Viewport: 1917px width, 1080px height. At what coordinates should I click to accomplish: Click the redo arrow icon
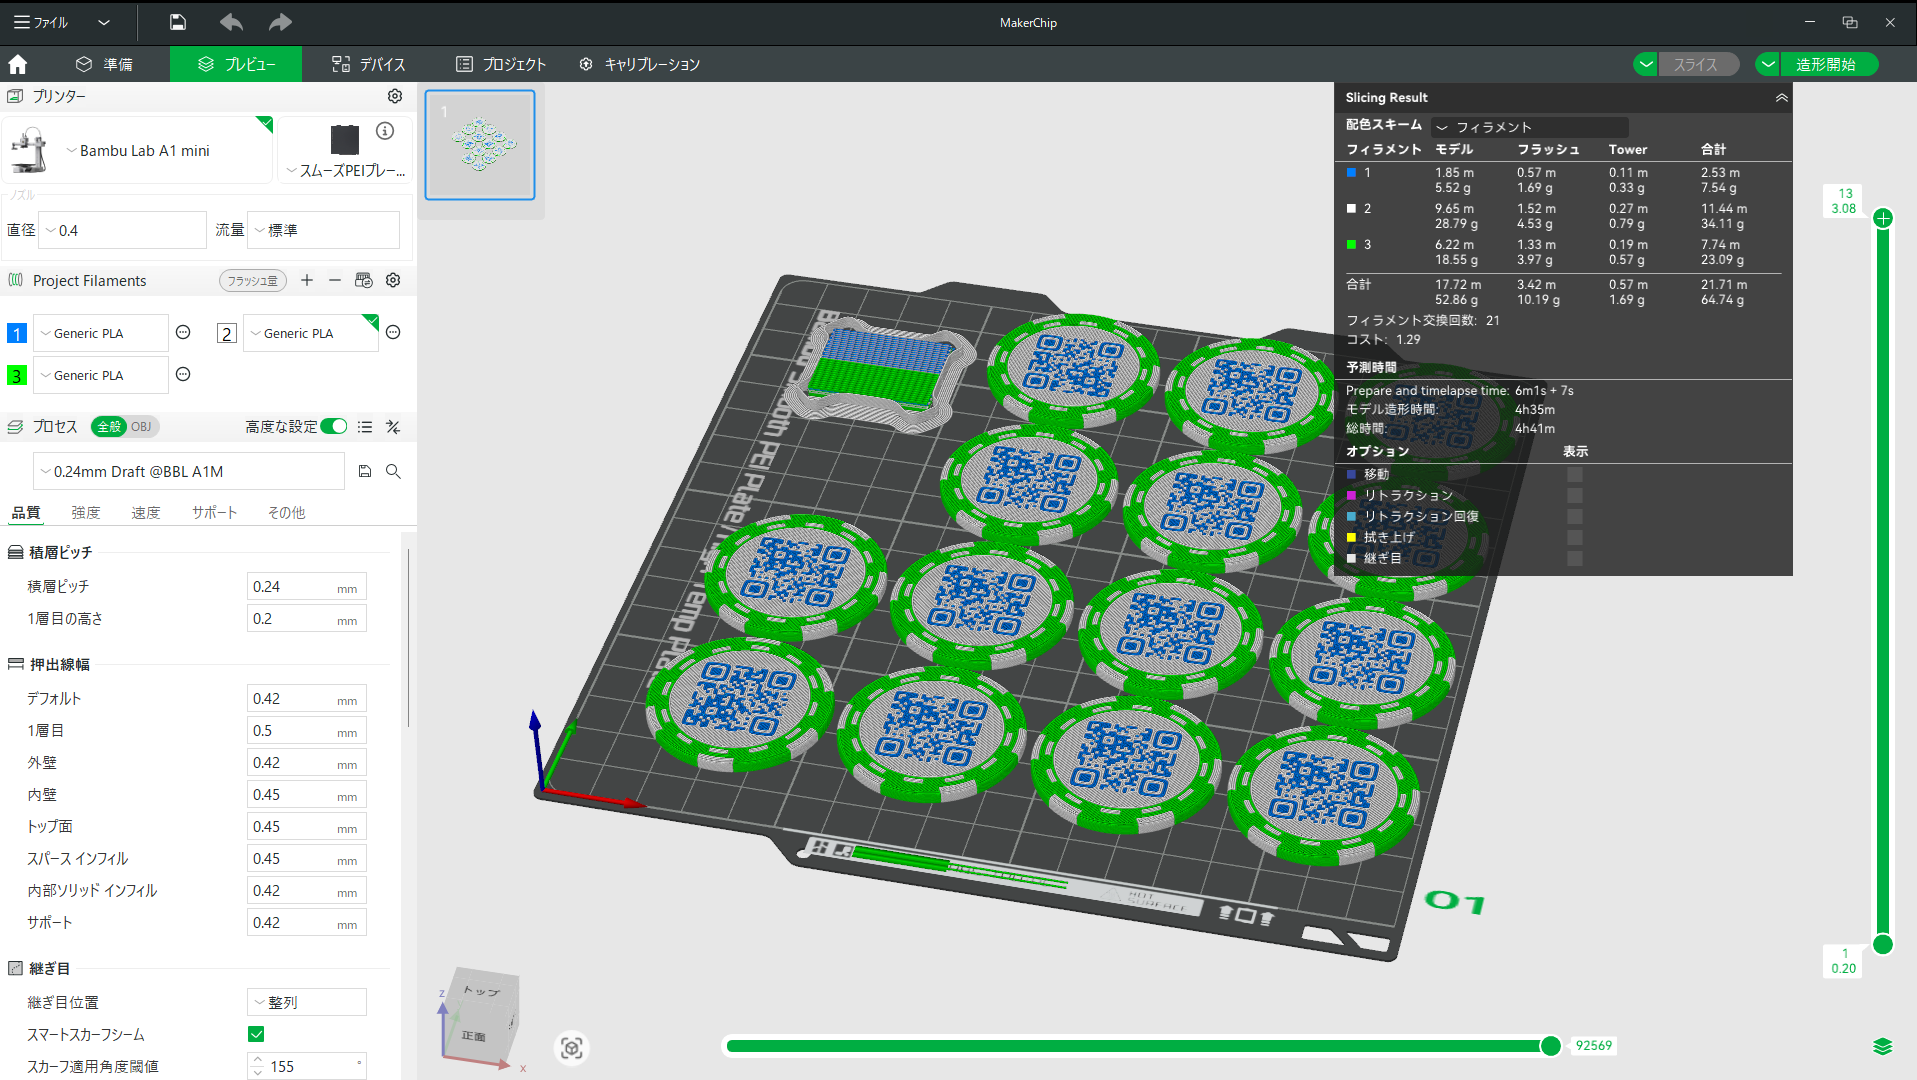(x=280, y=22)
